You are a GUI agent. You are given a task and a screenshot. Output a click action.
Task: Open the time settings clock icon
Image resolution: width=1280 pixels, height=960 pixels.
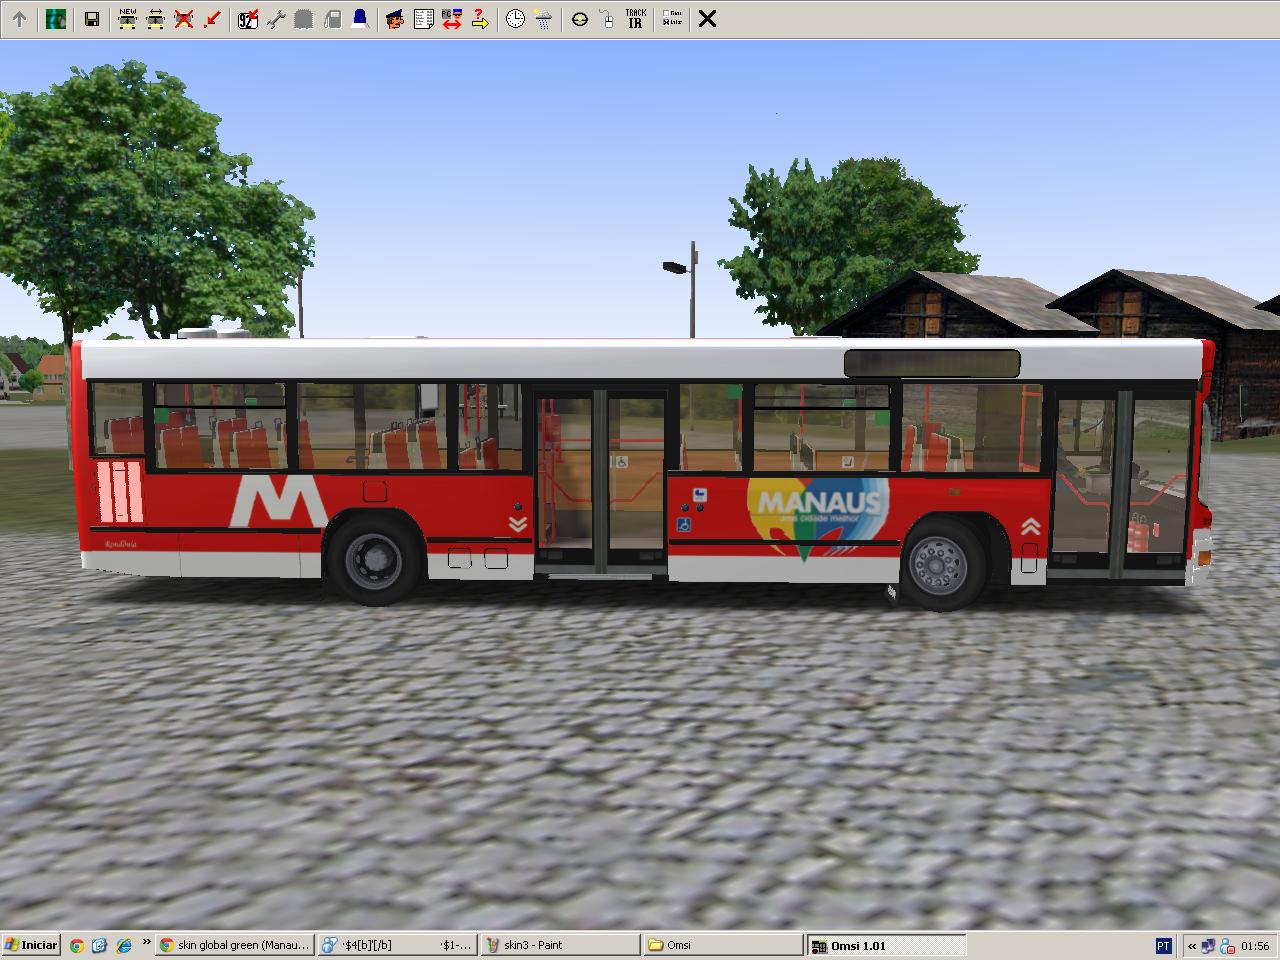click(x=515, y=18)
